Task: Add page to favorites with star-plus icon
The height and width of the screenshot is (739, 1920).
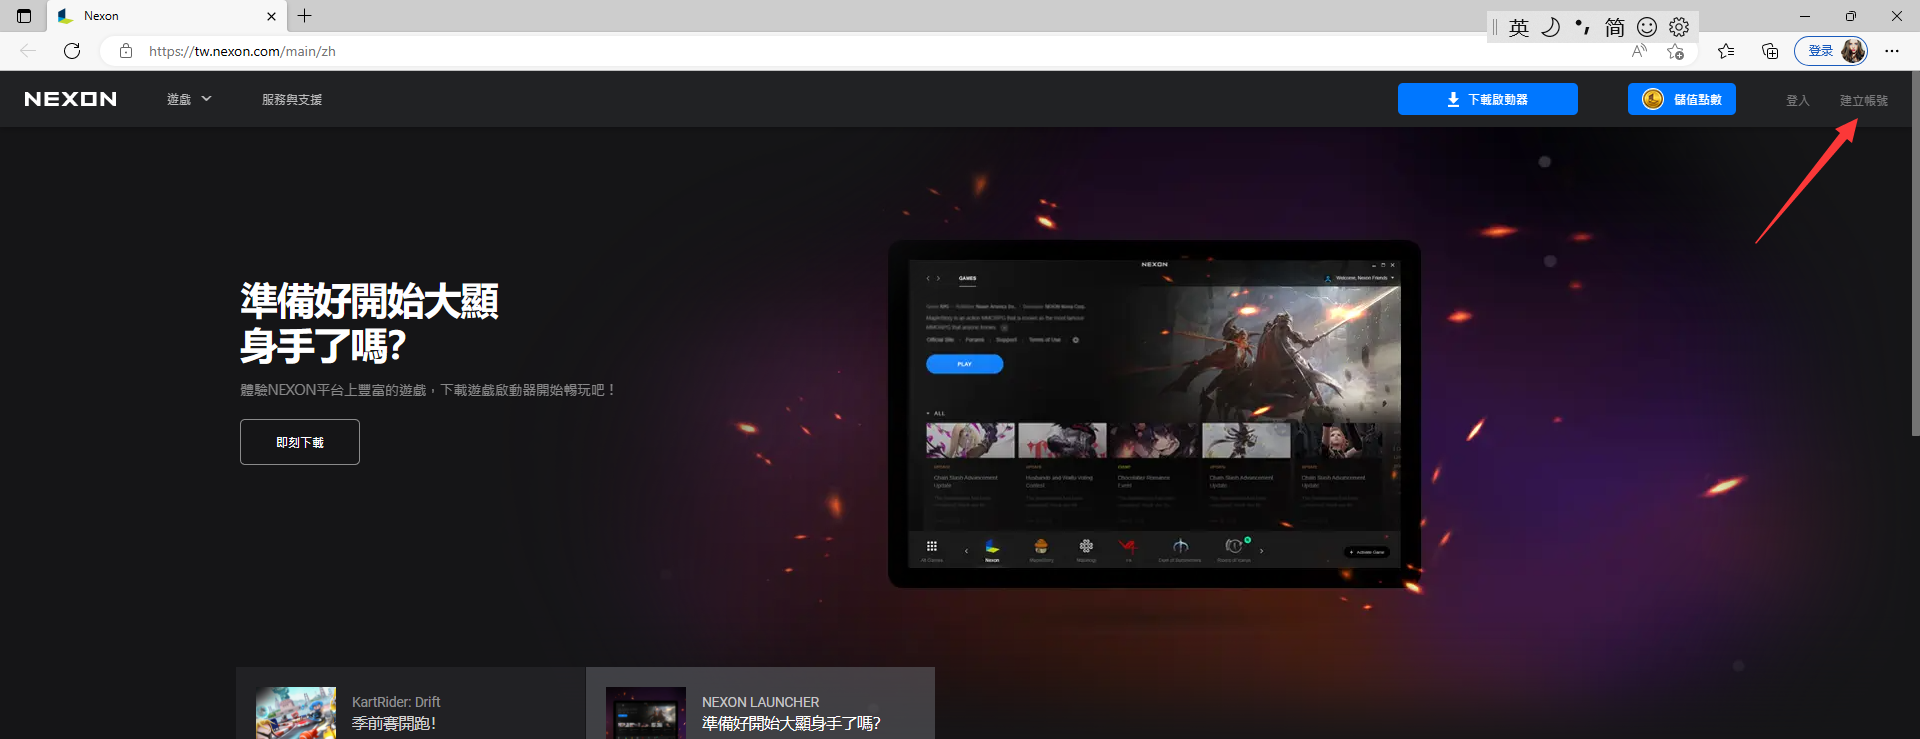Action: click(x=1676, y=51)
